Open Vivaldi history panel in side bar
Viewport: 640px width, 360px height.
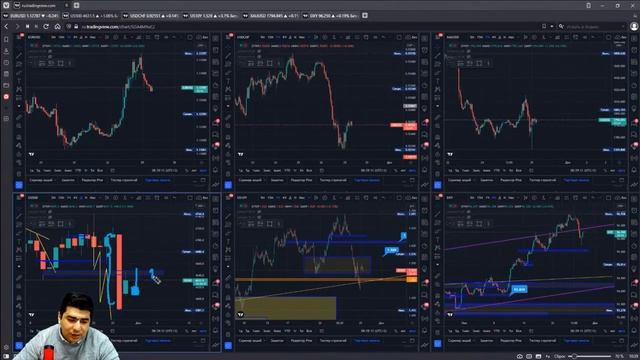pos(6,62)
